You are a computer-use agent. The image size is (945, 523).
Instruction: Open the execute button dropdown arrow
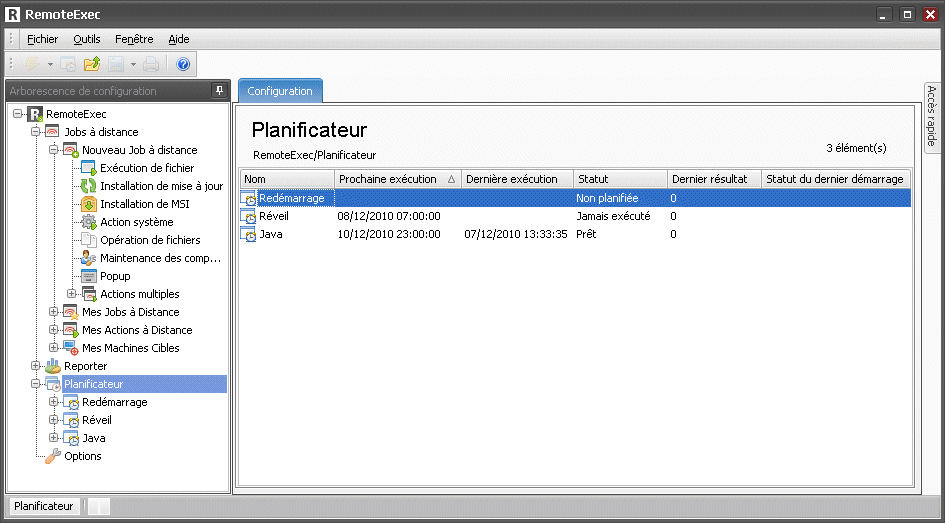tap(51, 64)
